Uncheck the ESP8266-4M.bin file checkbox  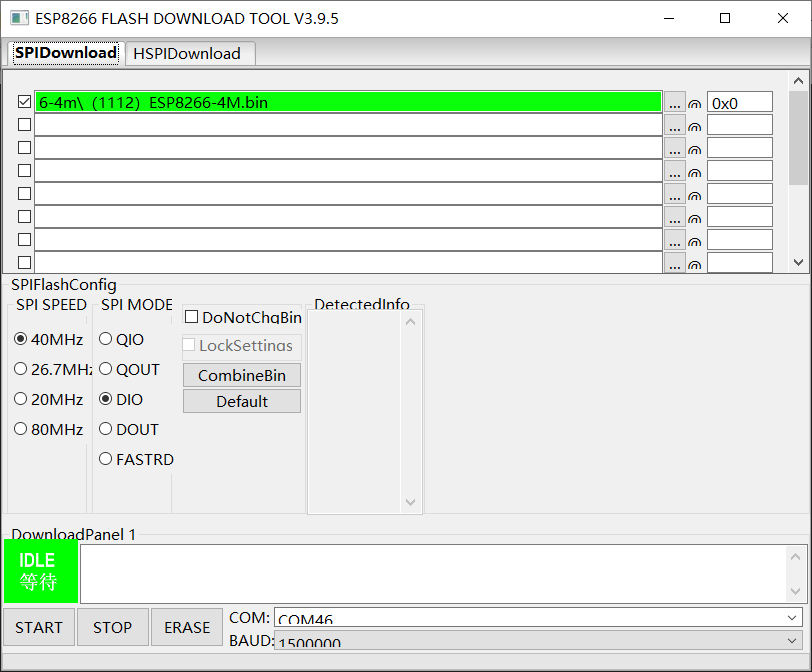click(24, 101)
